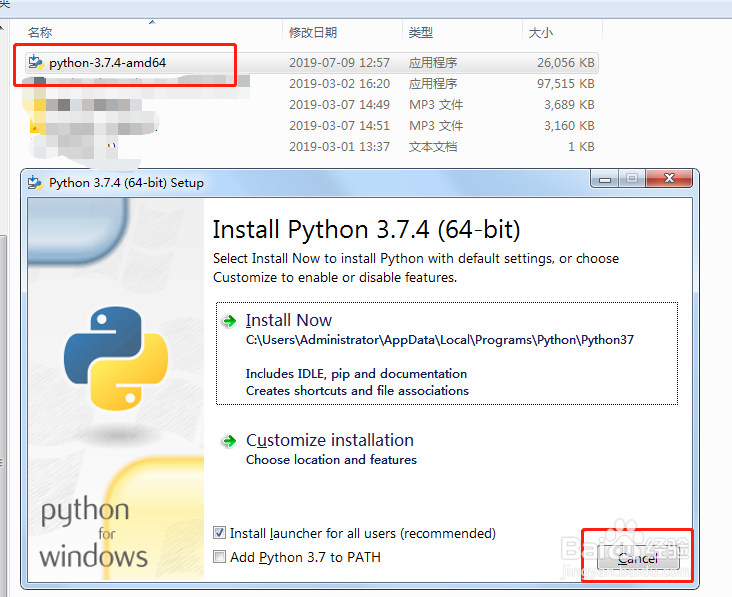Sort files by the 名称 column header
The height and width of the screenshot is (597, 732).
click(x=40, y=33)
